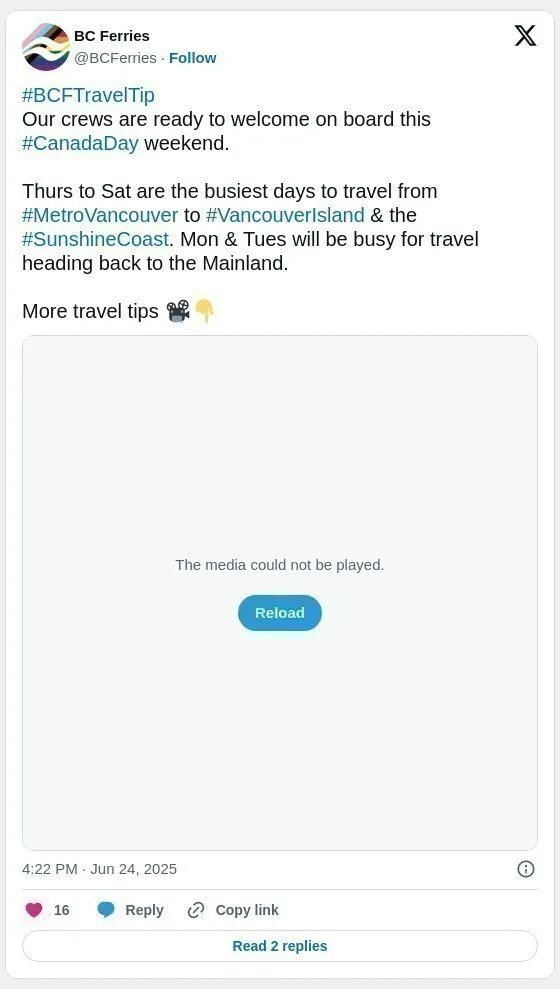Click the BC Ferries display name
The width and height of the screenshot is (560, 989).
[x=112, y=36]
